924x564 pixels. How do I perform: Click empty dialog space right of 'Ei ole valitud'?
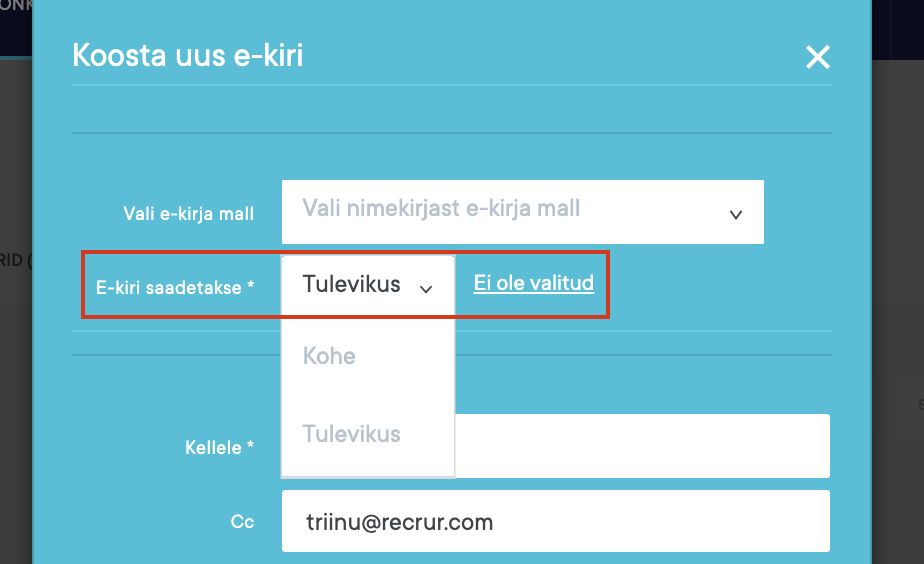[x=720, y=285]
